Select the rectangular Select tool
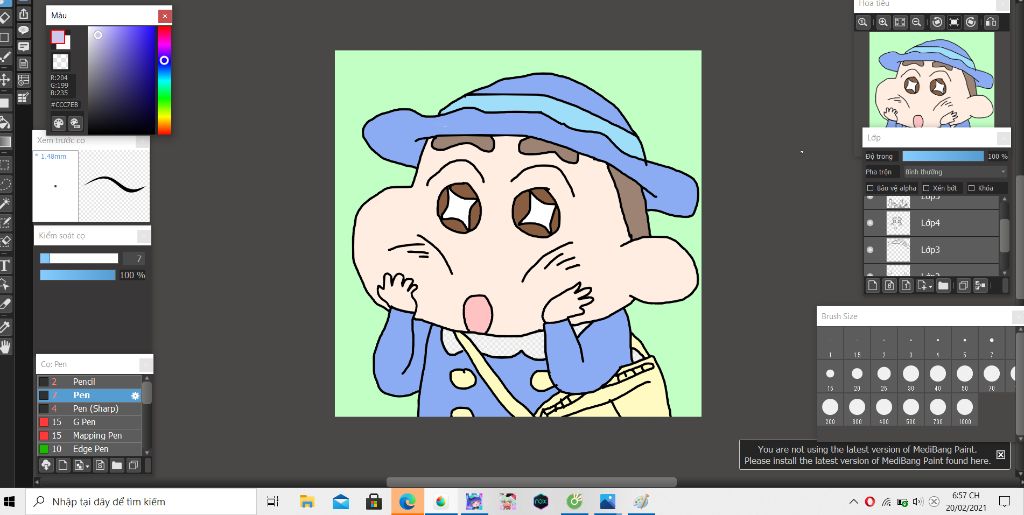The image size is (1024, 515). pyautogui.click(x=5, y=164)
